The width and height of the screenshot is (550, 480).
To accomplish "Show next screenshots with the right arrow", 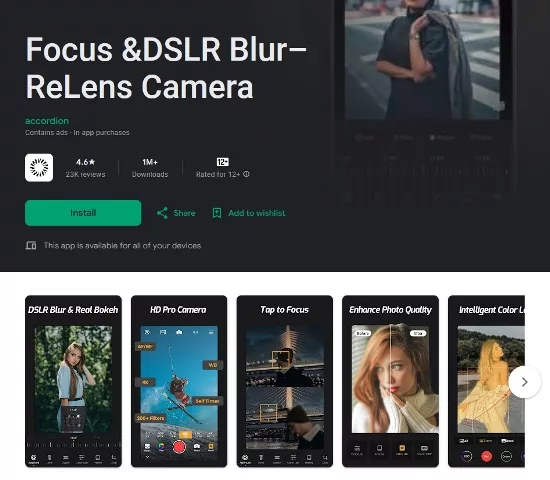I will coord(524,382).
